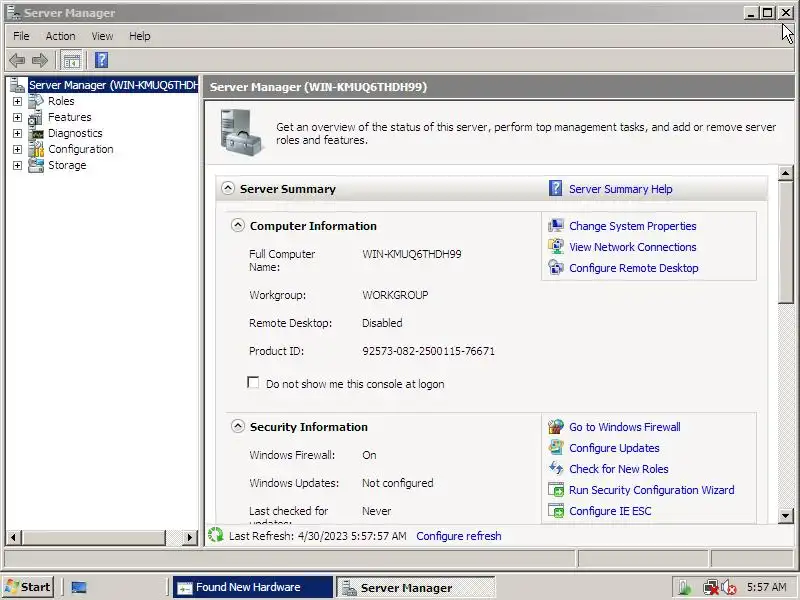Viewport: 800px width, 600px height.
Task: Click the Server Manager root node icon
Action: [17, 85]
